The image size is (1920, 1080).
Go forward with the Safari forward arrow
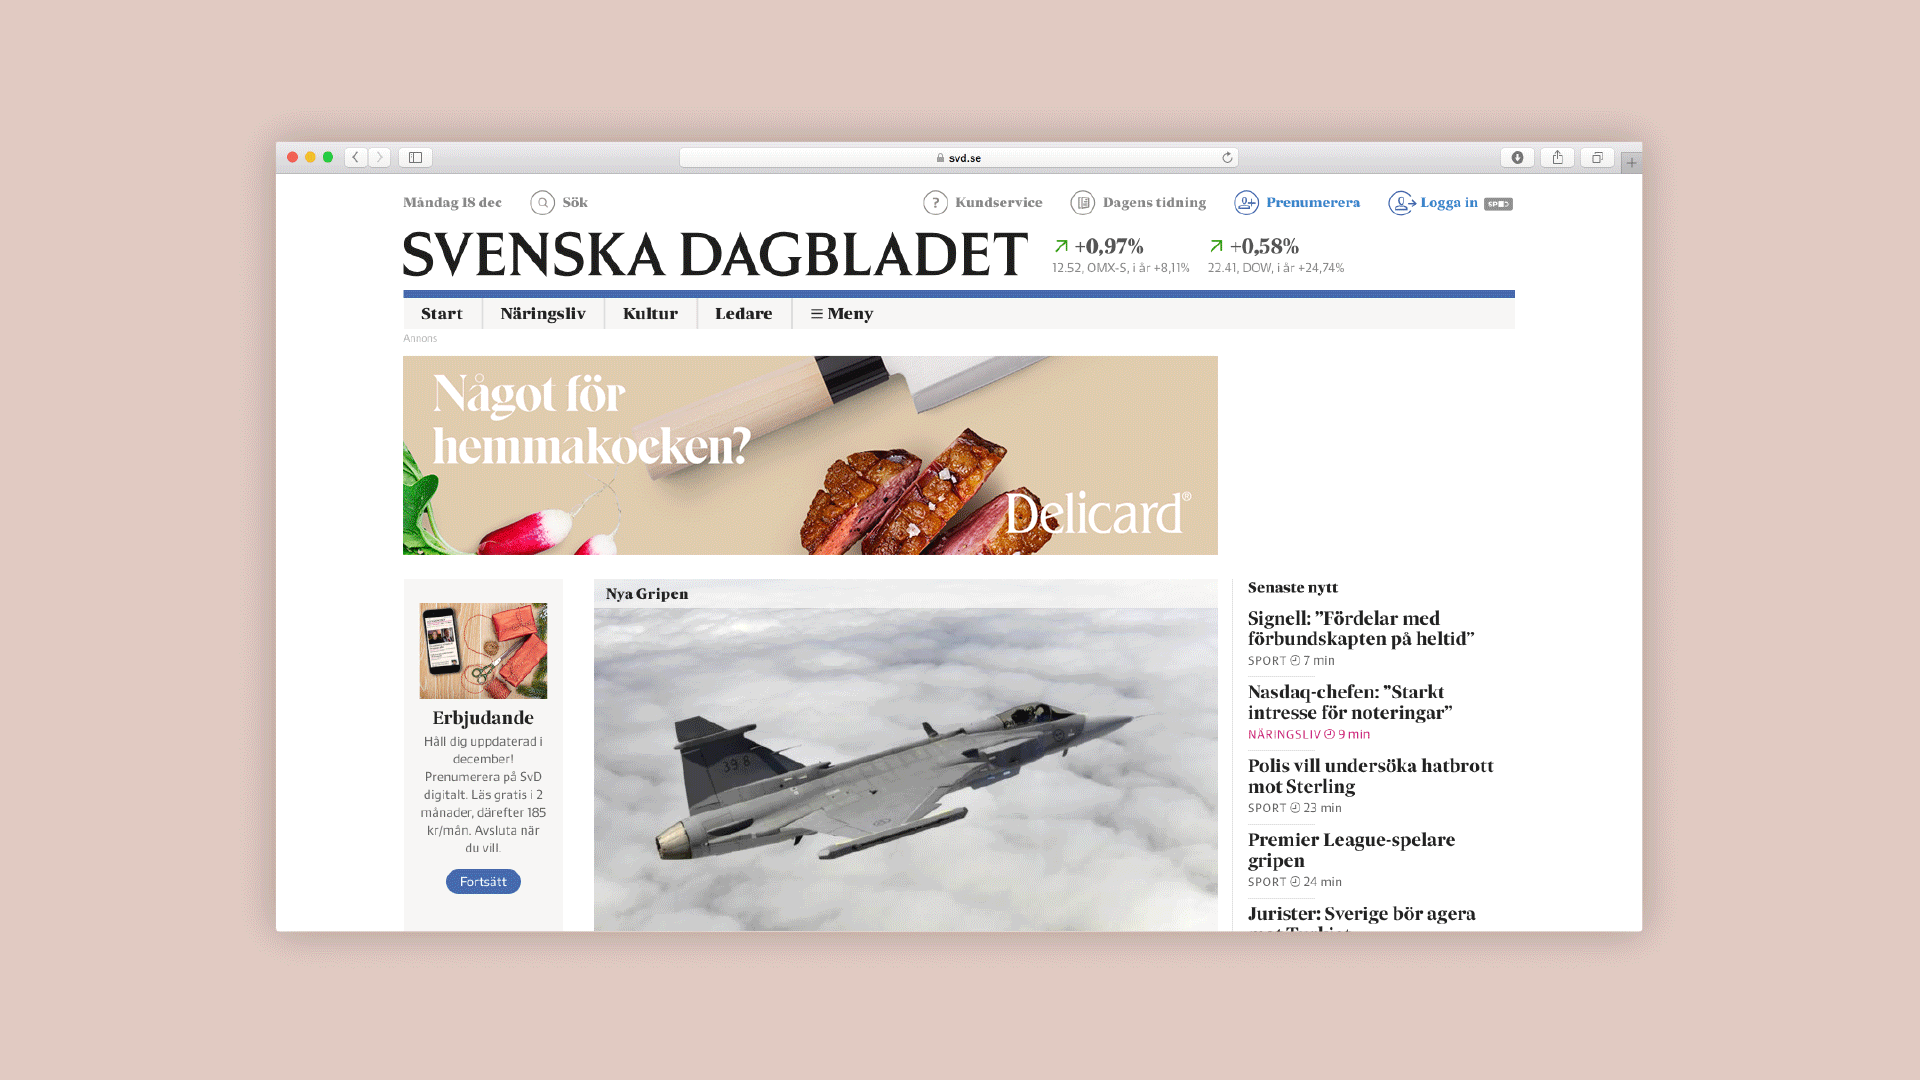(379, 157)
